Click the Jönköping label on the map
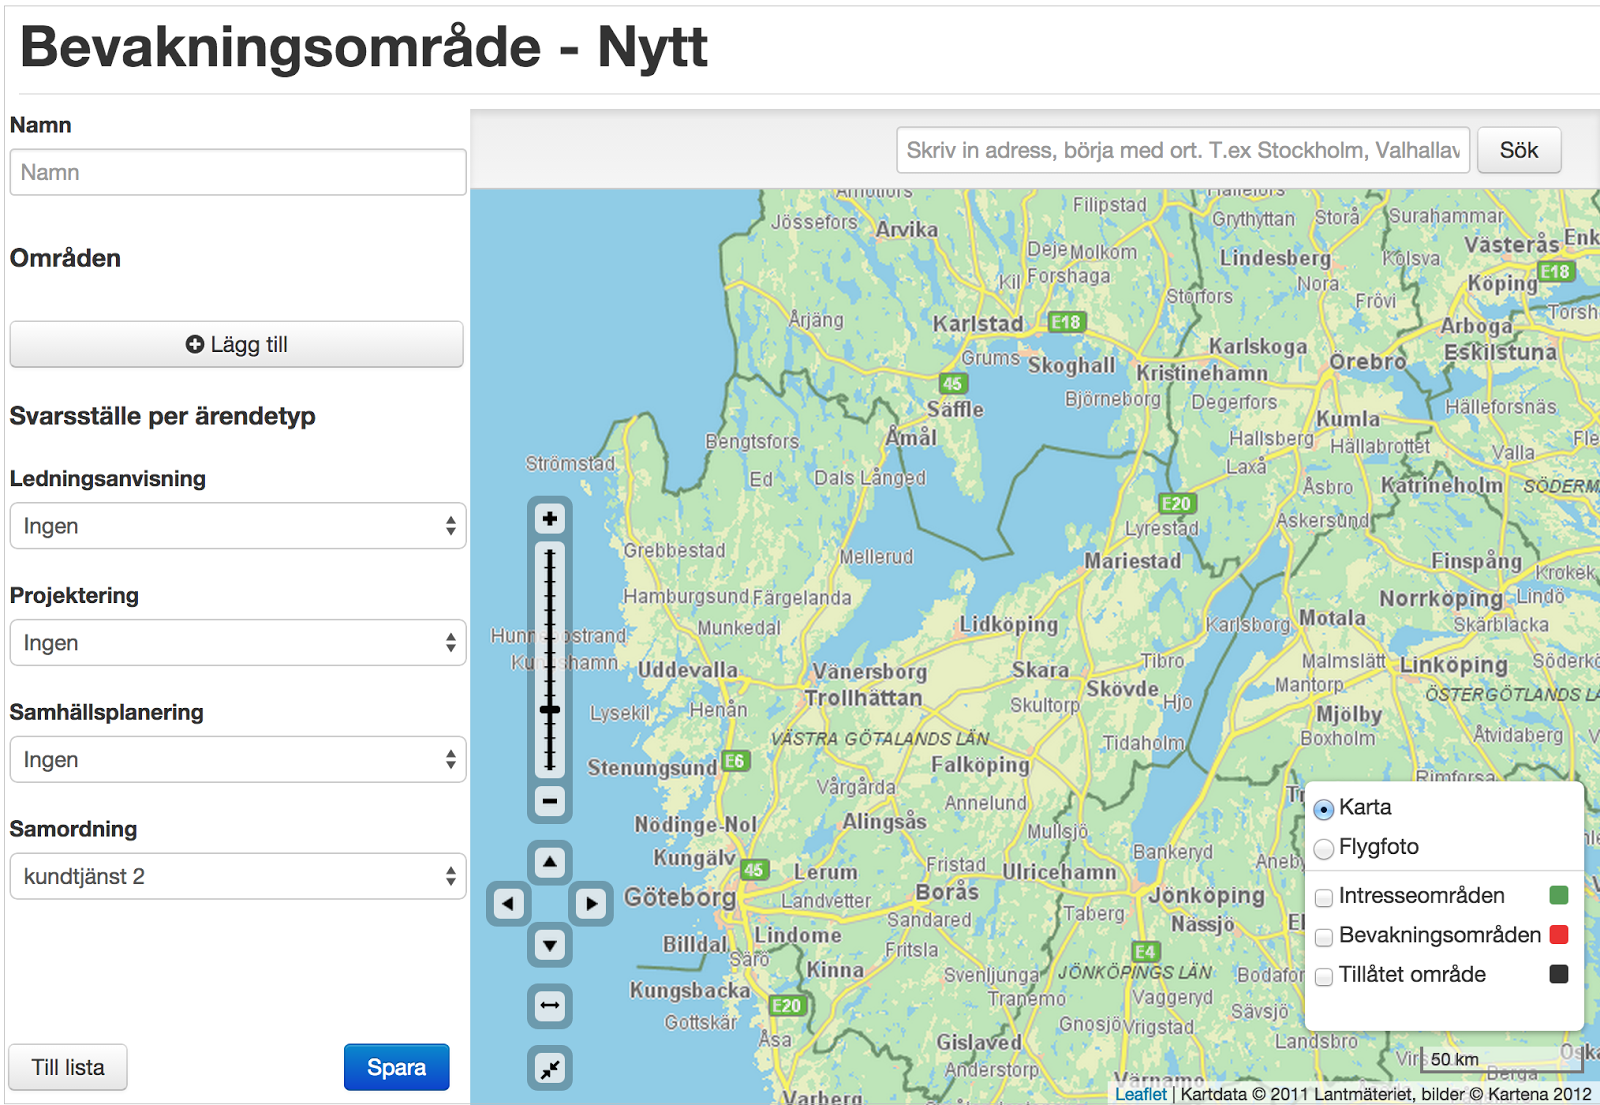1600x1105 pixels. pyautogui.click(x=1206, y=895)
